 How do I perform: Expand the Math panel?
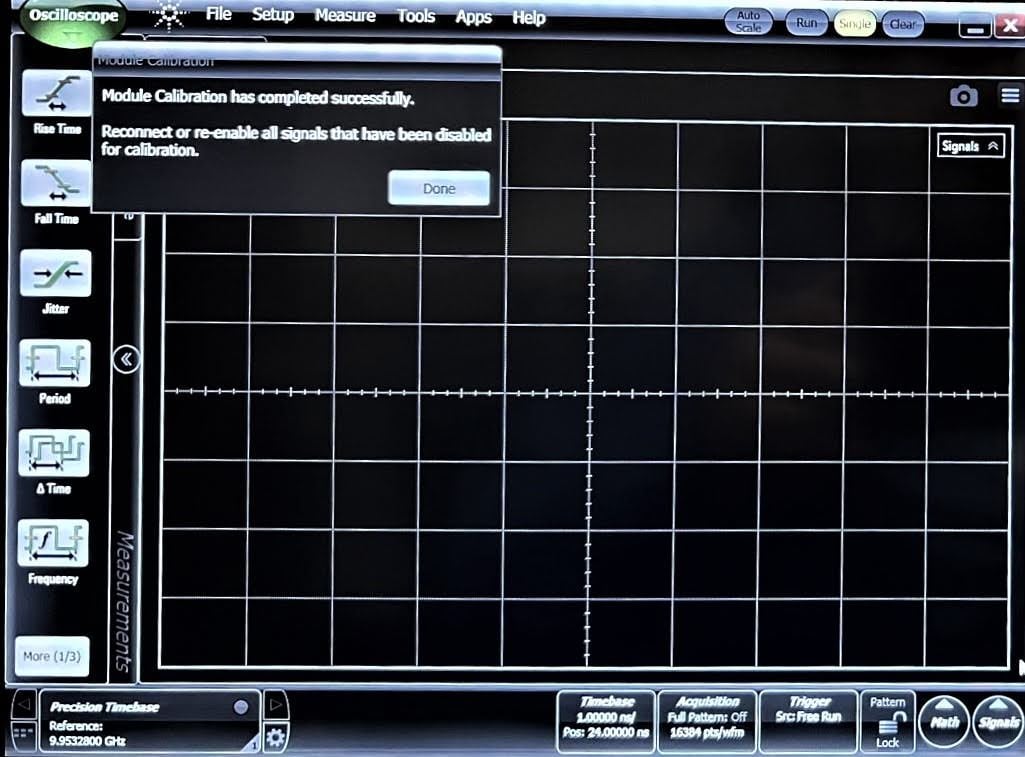[943, 721]
